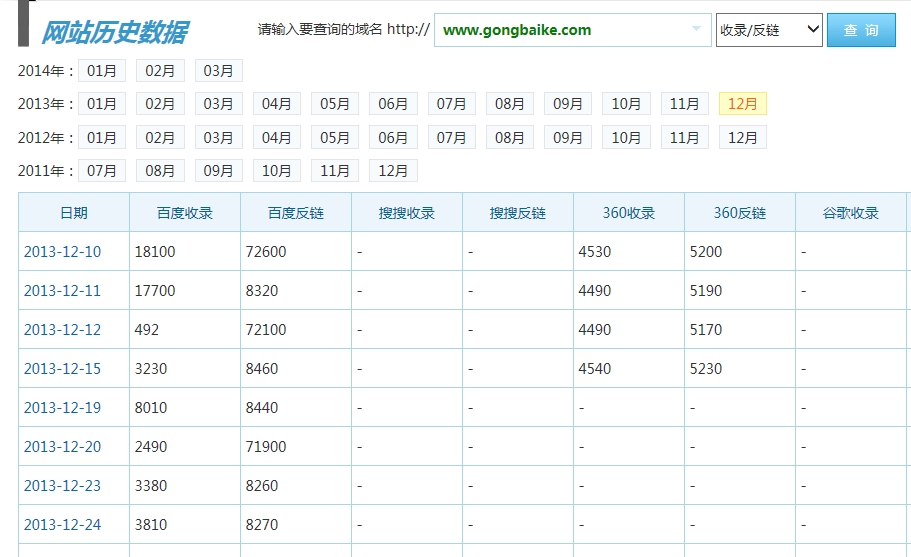Click the 71900 百度反链 cell
The image size is (911, 557).
[296, 446]
